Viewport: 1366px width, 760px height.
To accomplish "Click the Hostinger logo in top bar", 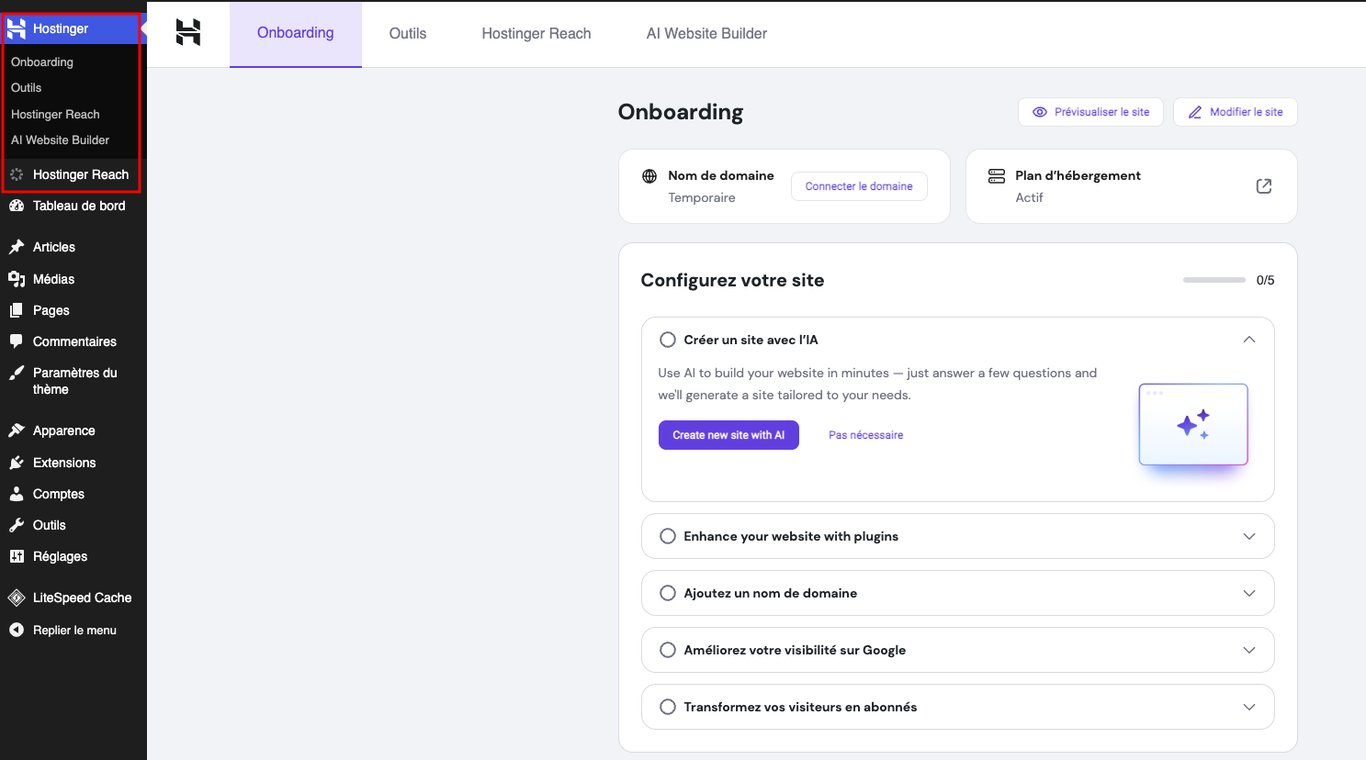I will (x=188, y=33).
